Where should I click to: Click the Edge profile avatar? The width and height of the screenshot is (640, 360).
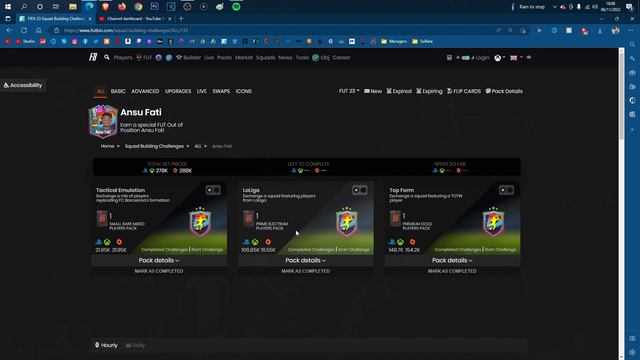pyautogui.click(x=616, y=30)
